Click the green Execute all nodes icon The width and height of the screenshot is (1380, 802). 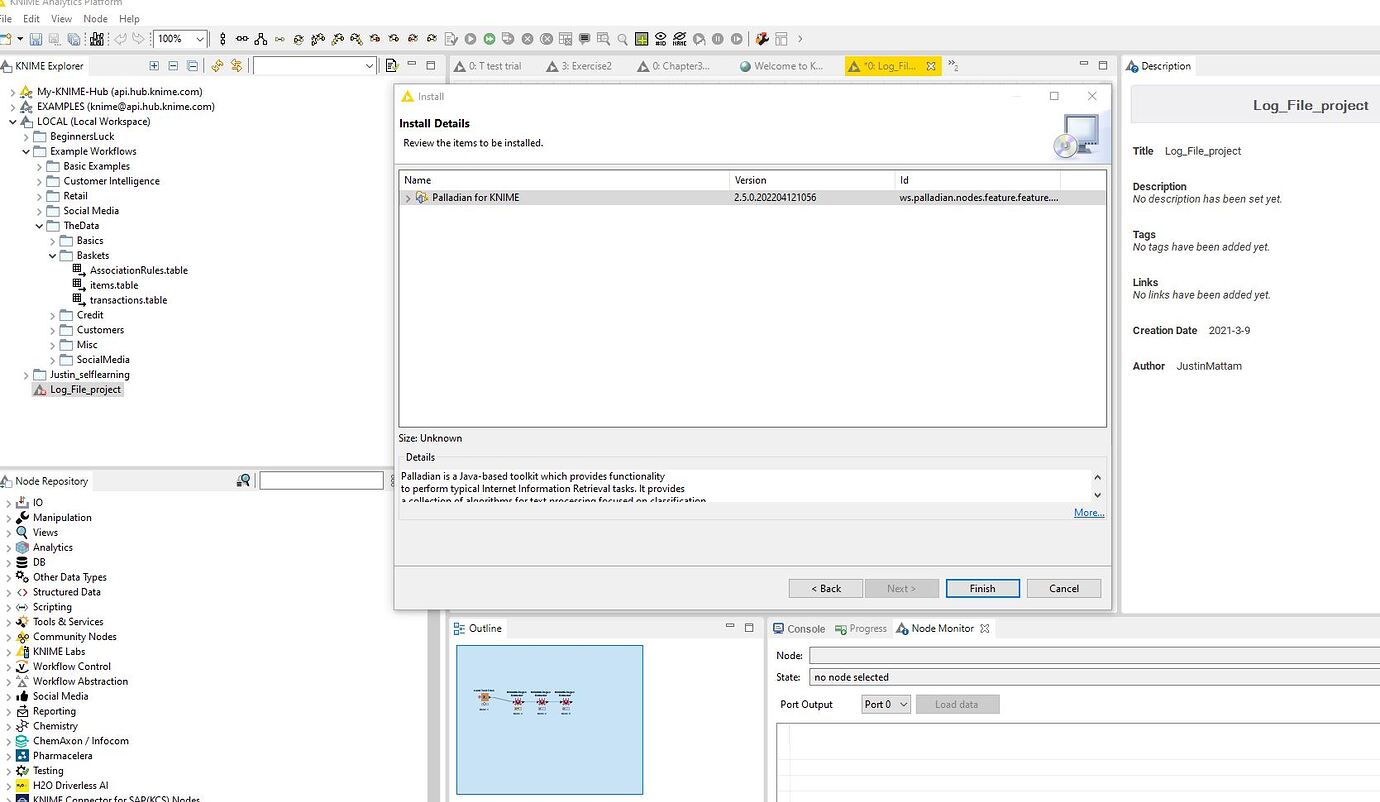click(x=489, y=39)
